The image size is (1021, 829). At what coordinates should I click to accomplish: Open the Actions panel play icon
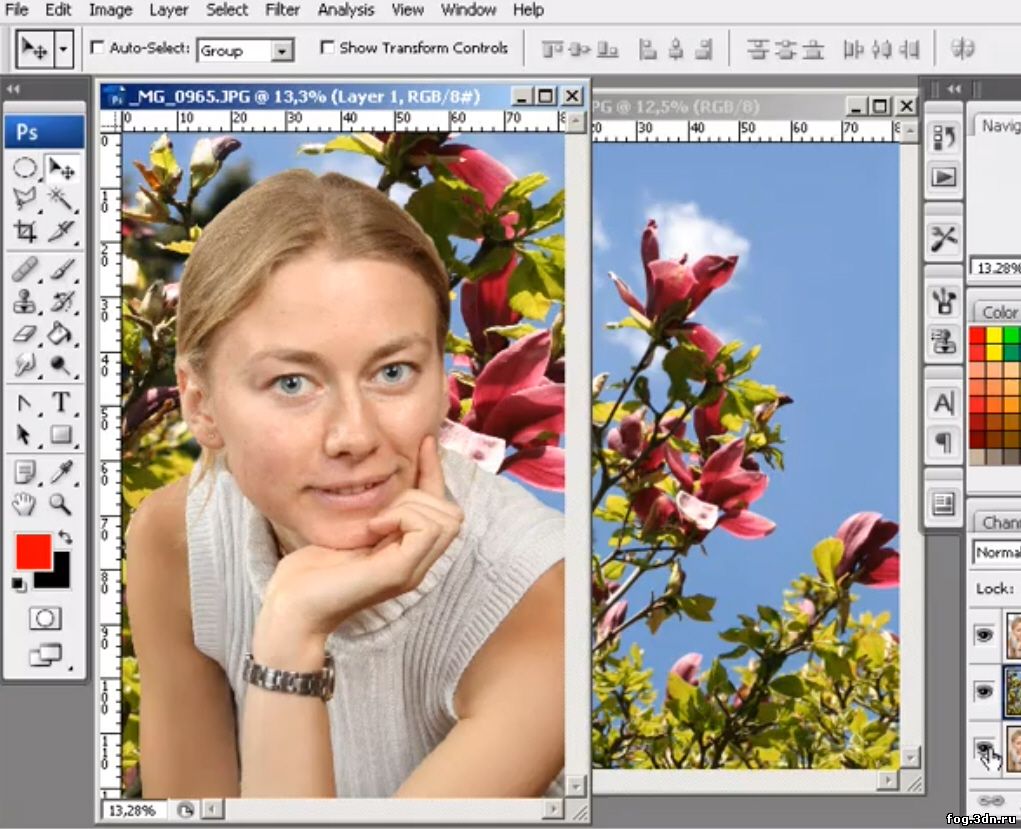(944, 177)
